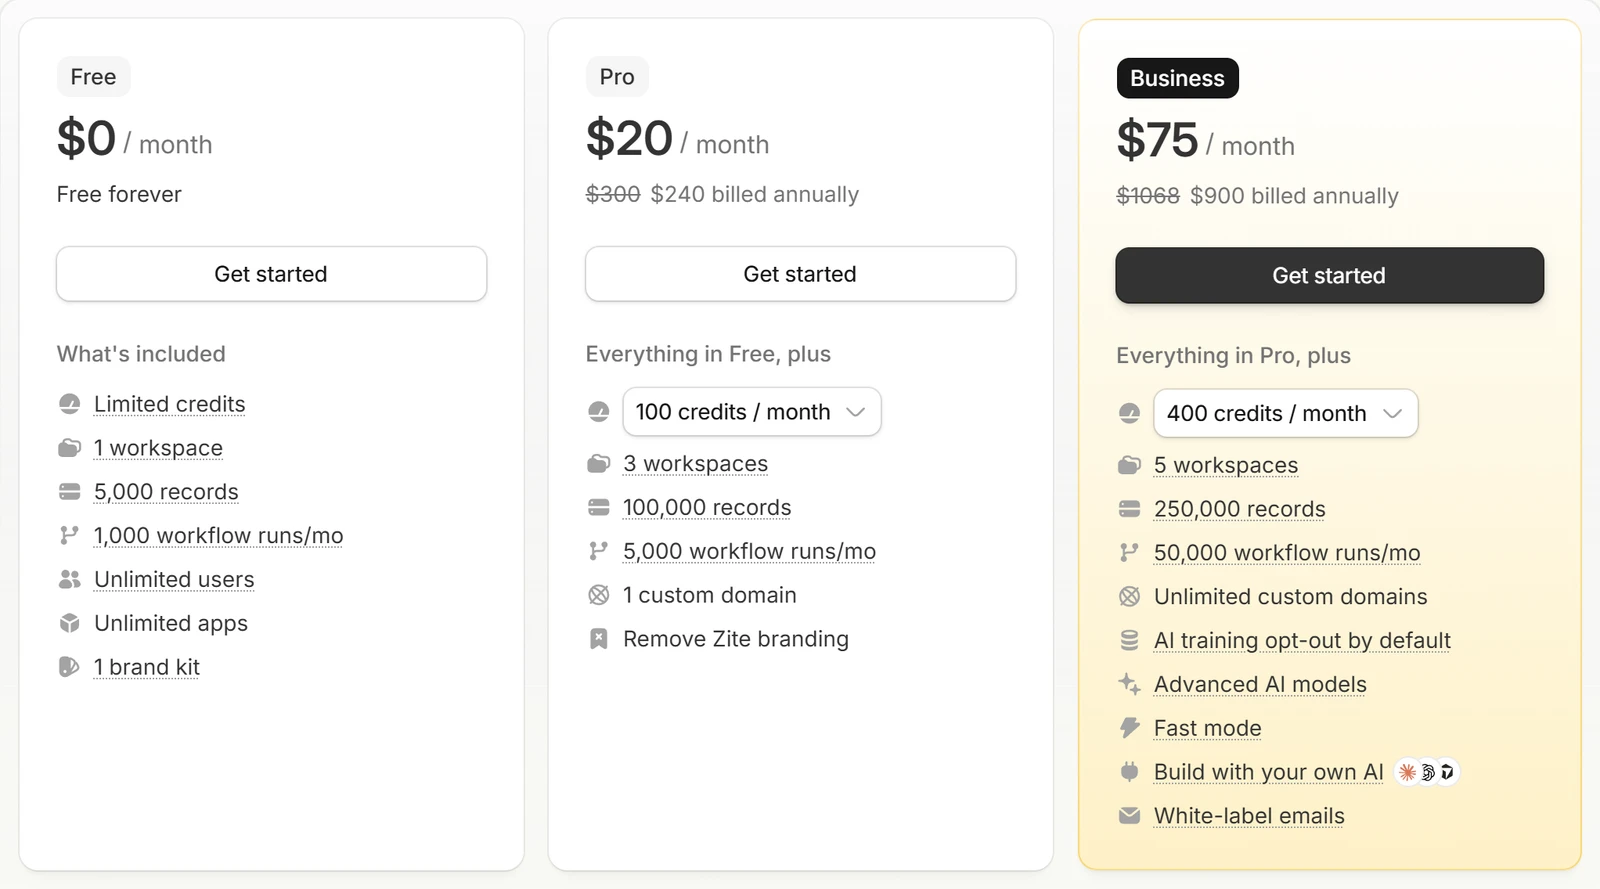This screenshot has height=889, width=1600.
Task: Open the 400 credits / month dropdown
Action: tap(1285, 413)
